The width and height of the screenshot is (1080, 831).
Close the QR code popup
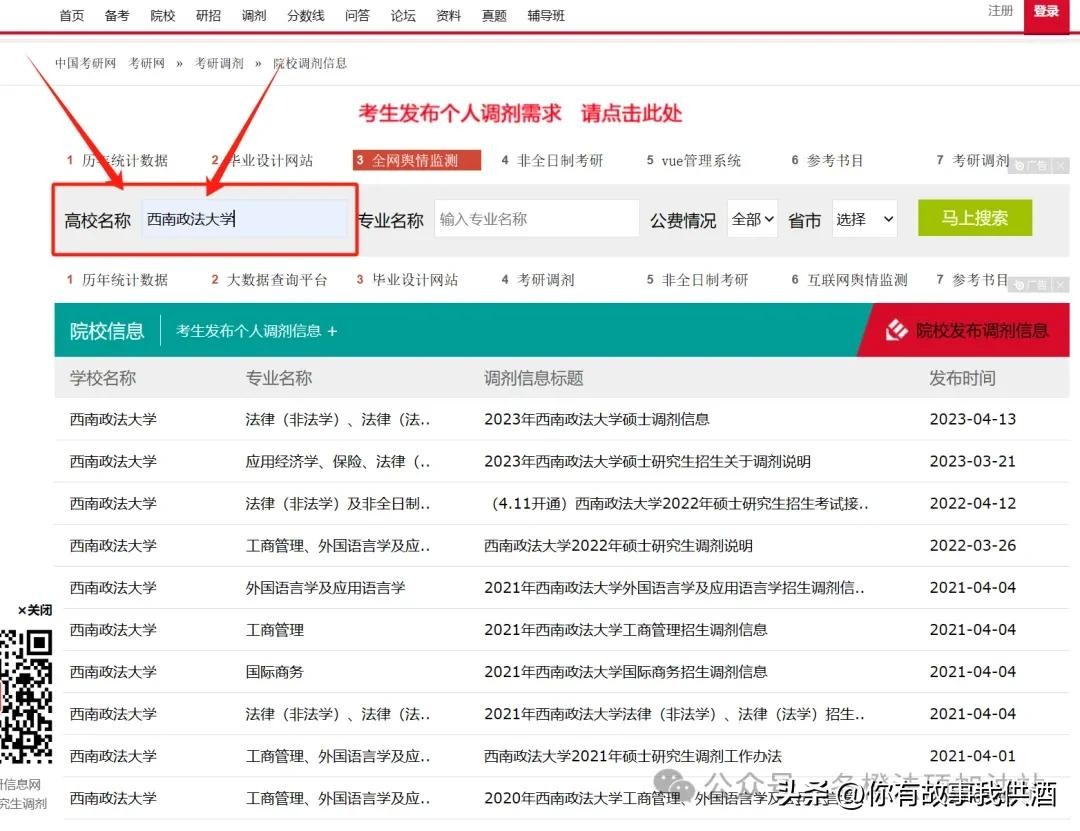tap(34, 610)
